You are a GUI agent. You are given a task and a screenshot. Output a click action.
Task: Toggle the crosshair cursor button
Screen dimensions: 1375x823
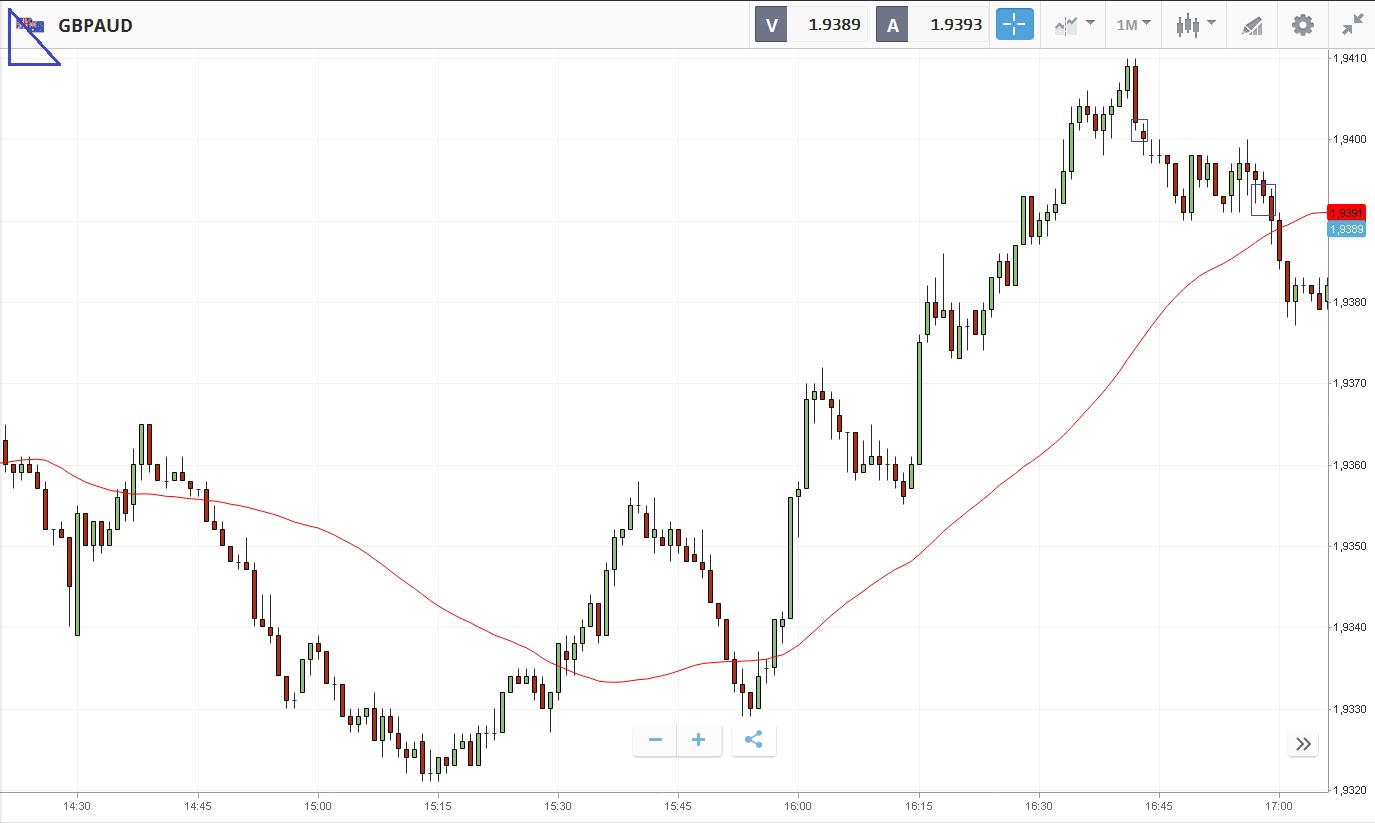[x=1014, y=25]
